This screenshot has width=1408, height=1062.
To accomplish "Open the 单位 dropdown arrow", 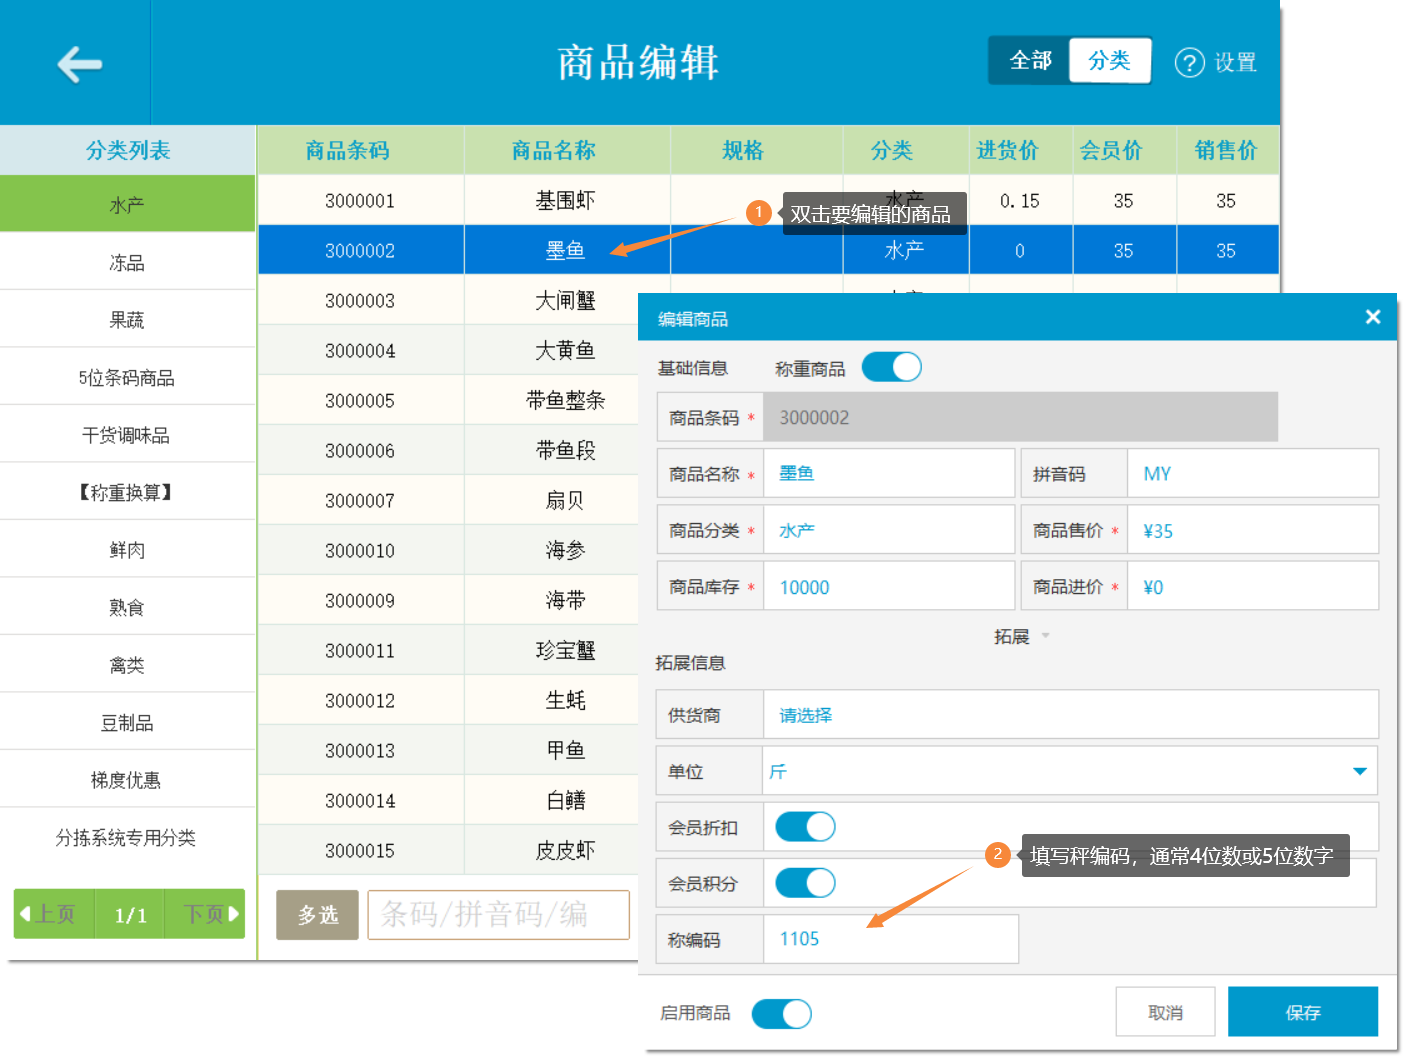I will (x=1359, y=771).
